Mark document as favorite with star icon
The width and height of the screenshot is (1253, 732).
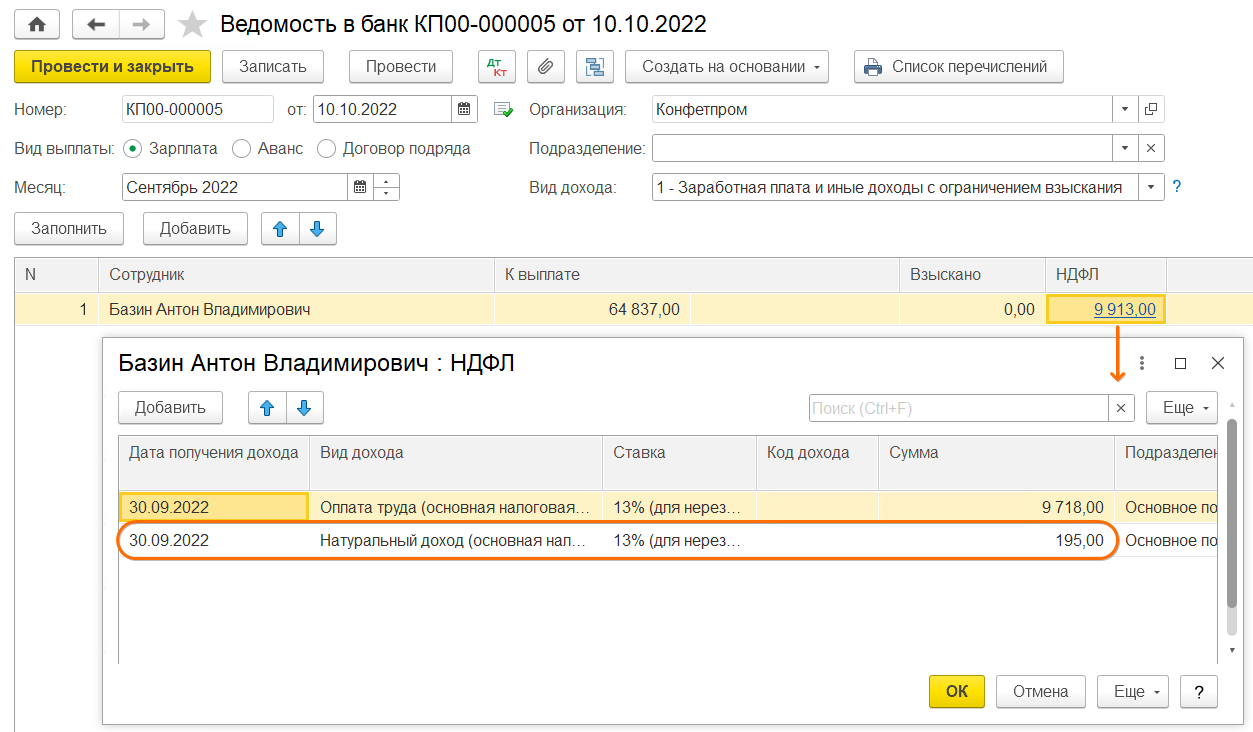[x=192, y=24]
